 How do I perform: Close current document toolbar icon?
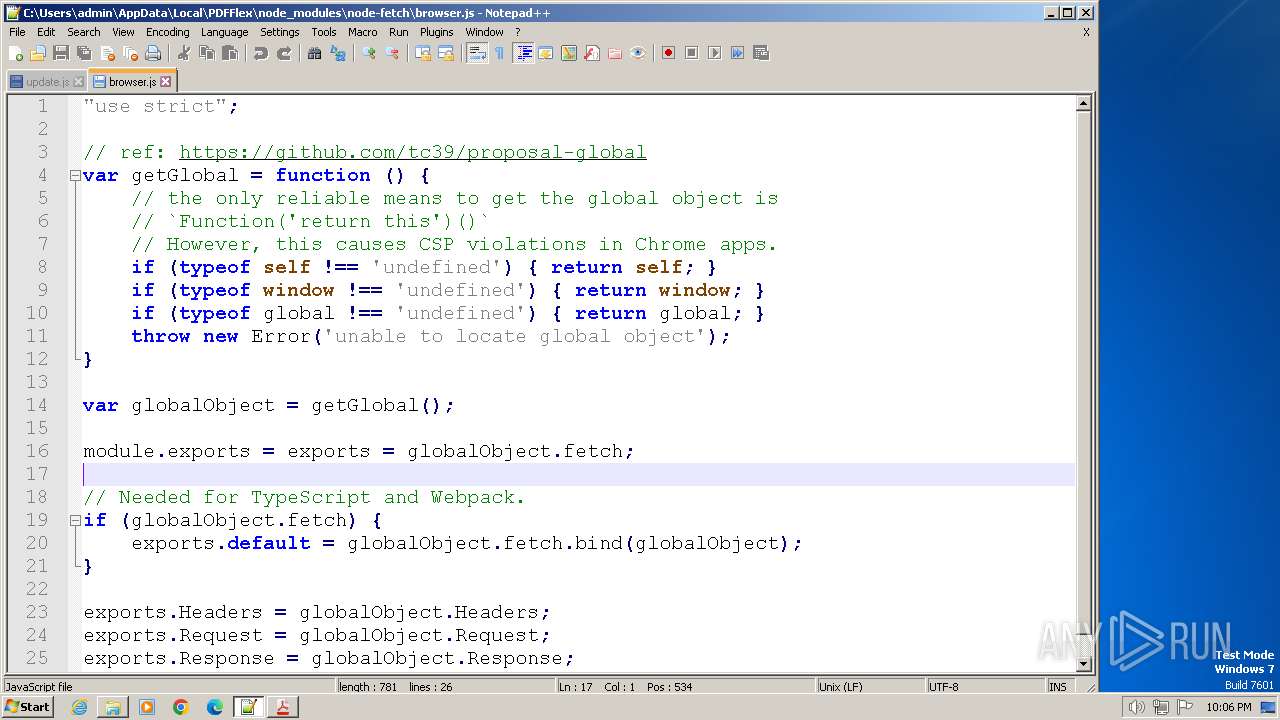pyautogui.click(x=107, y=53)
